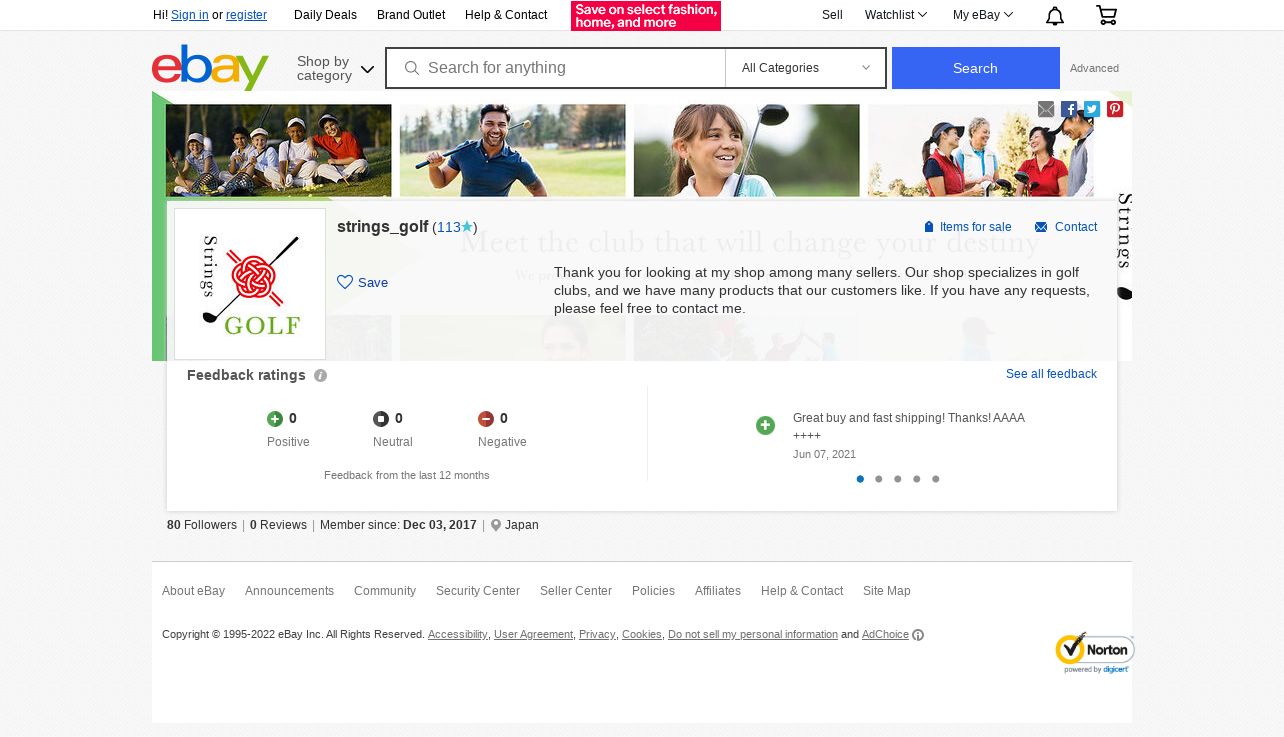Open Community footer link
This screenshot has width=1284, height=737.
[385, 591]
